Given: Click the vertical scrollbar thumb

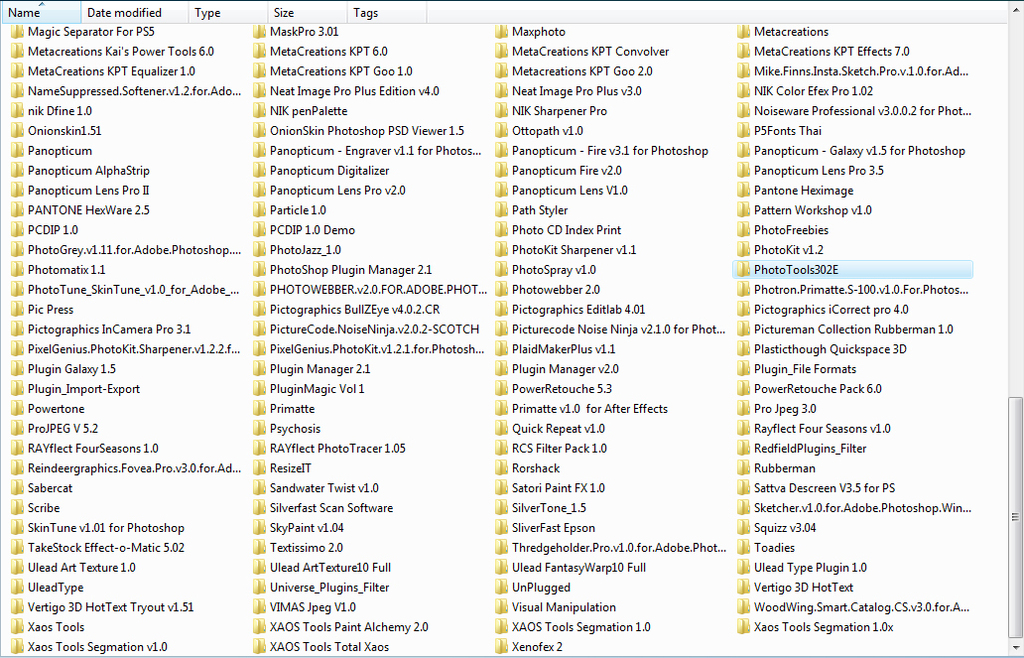Looking at the screenshot, I should pos(1016,517).
